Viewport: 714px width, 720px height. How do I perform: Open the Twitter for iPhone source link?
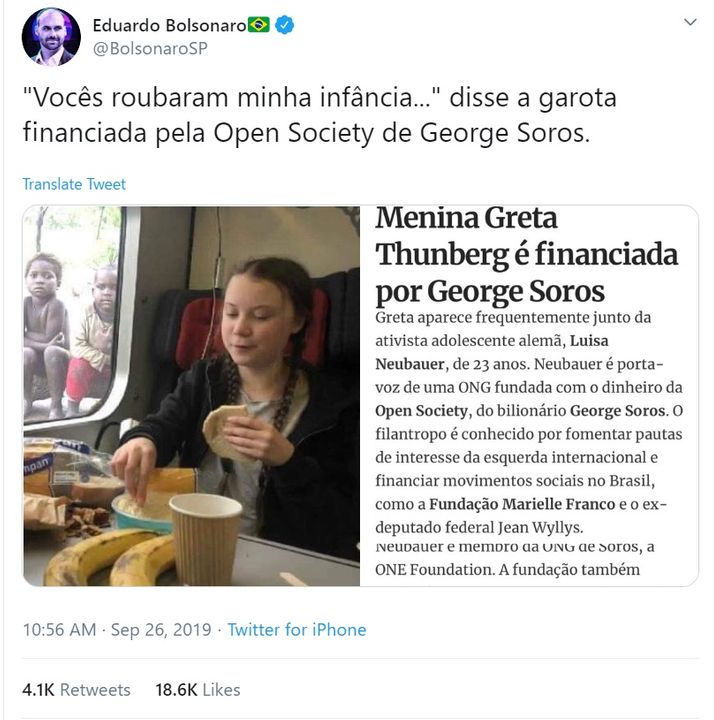297,630
